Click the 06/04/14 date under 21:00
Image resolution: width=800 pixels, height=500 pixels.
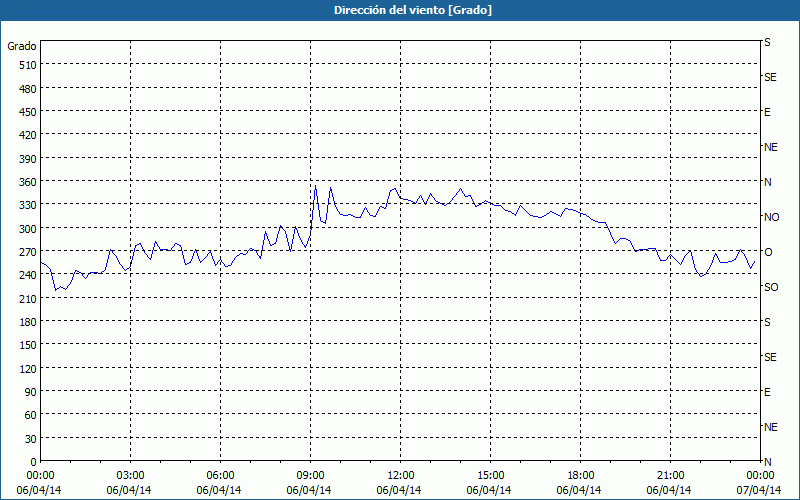point(669,490)
